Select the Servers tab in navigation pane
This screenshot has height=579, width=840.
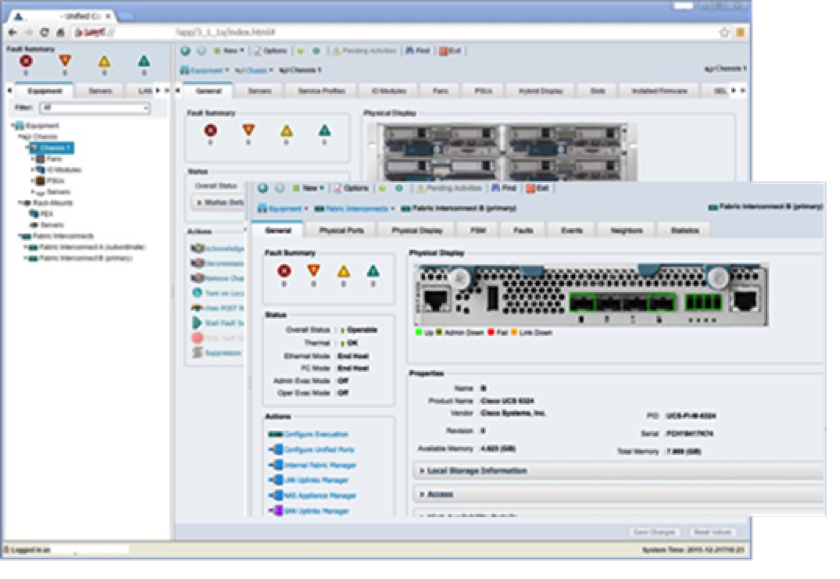99,90
